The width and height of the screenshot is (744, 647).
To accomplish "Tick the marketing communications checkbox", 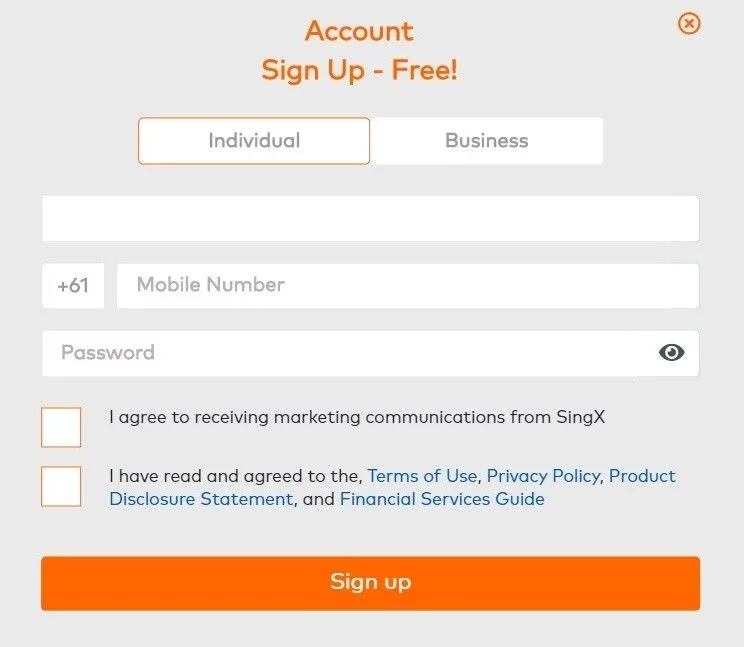I will click(61, 427).
